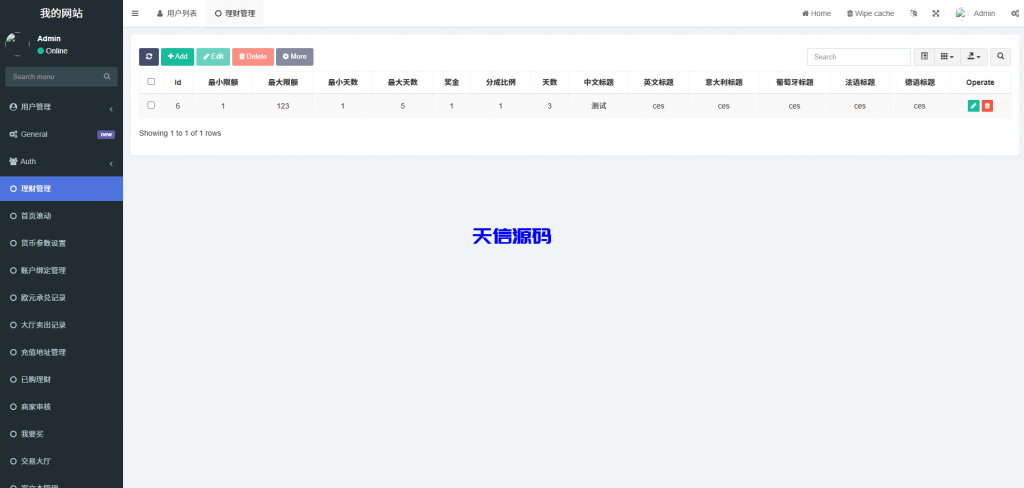This screenshot has height=488, width=1024.
Task: Focus the Search menu field in sidebar
Action: [56, 76]
